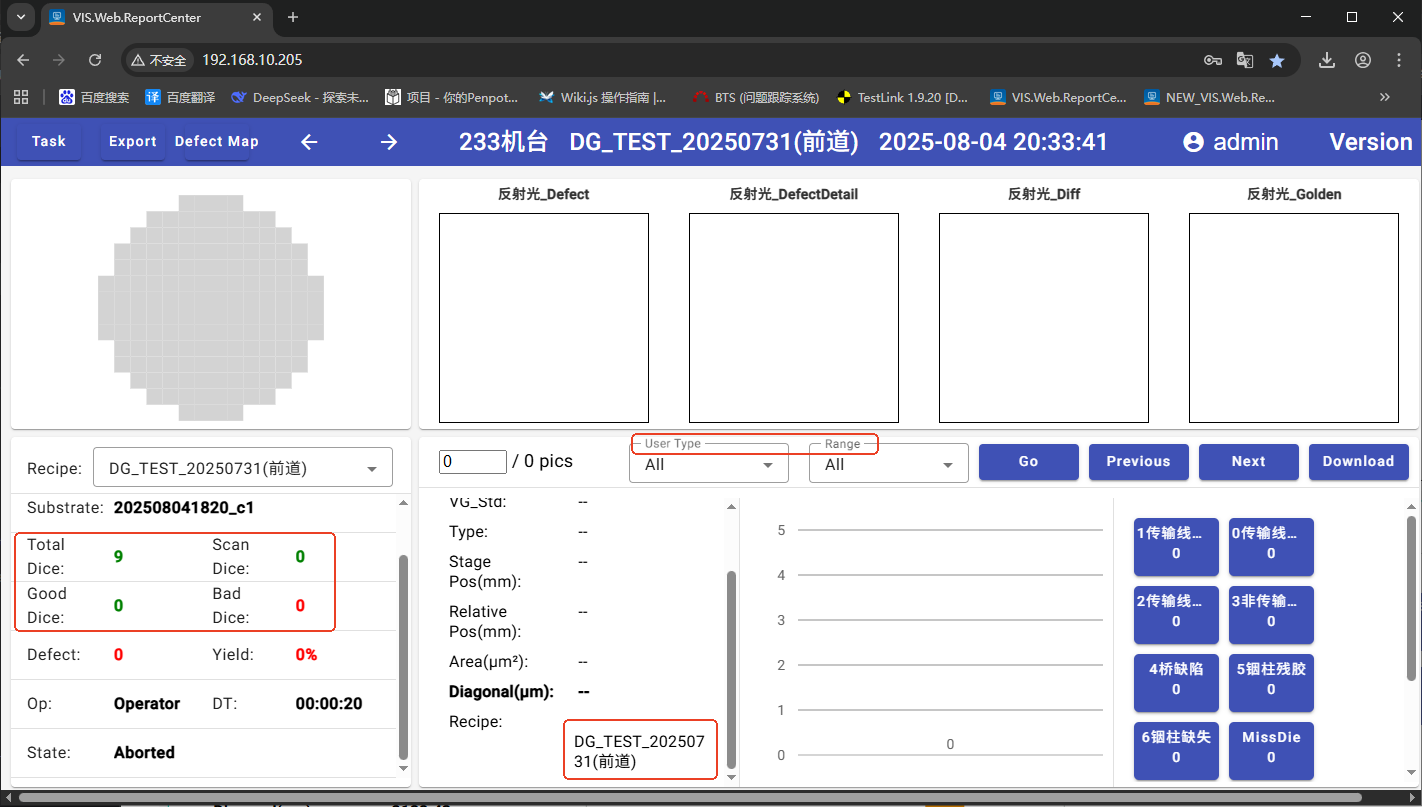1422x807 pixels.
Task: Click the left arrow previous record icon
Action: (309, 142)
